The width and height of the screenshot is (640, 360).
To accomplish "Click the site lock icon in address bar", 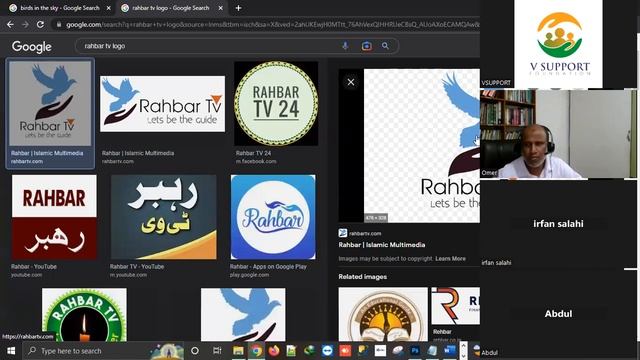I will [59, 25].
